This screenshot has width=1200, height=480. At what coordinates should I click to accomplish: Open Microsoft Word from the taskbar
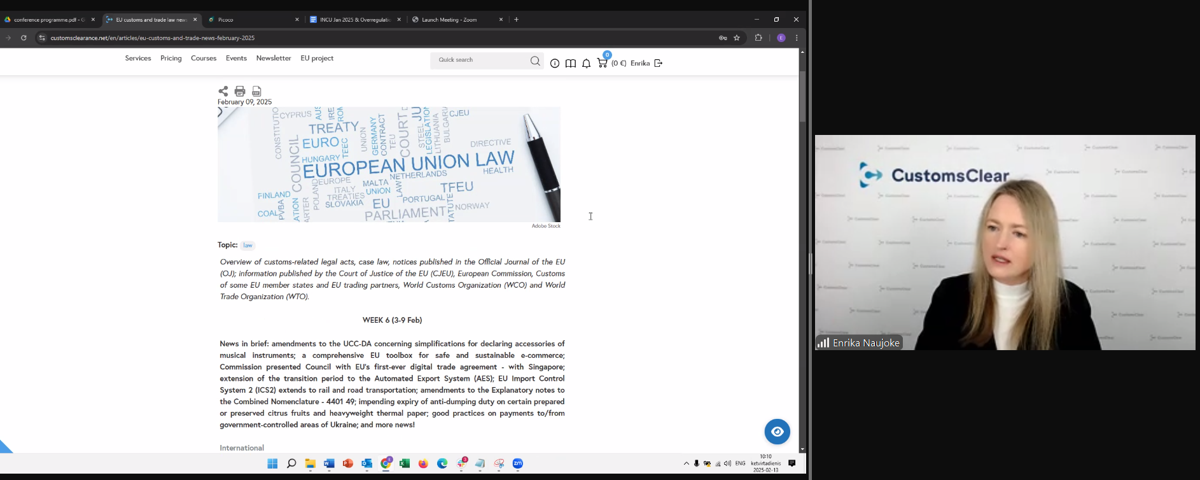(329, 463)
